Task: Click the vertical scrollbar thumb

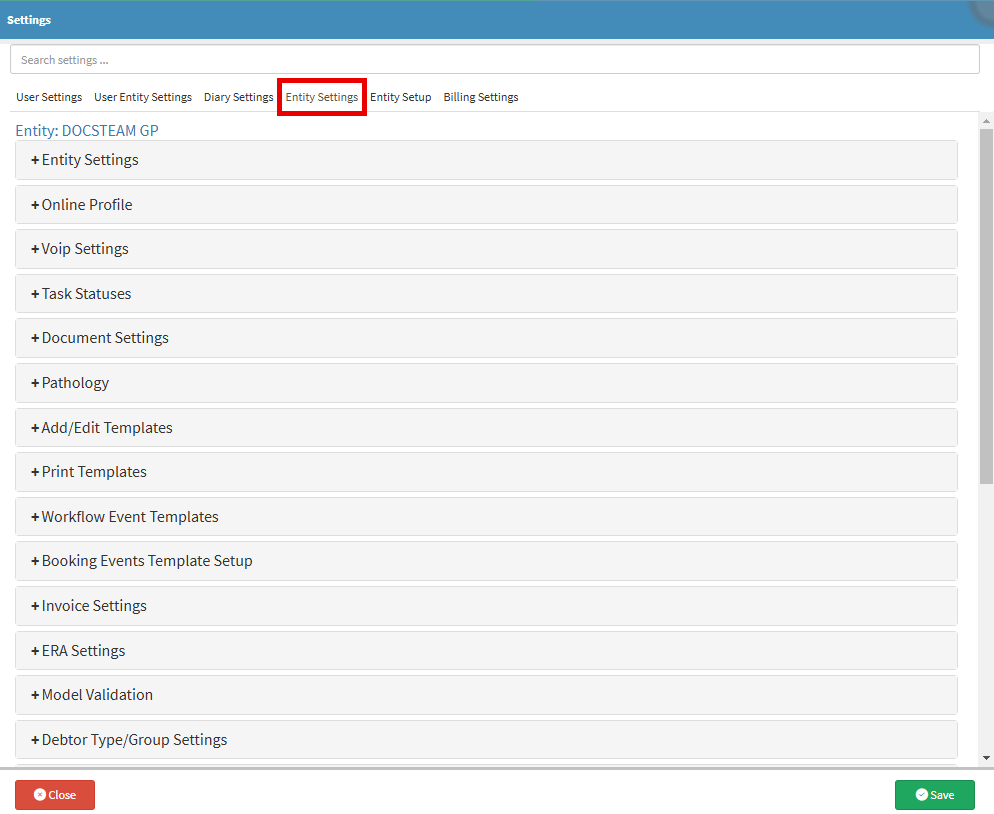Action: click(x=986, y=307)
